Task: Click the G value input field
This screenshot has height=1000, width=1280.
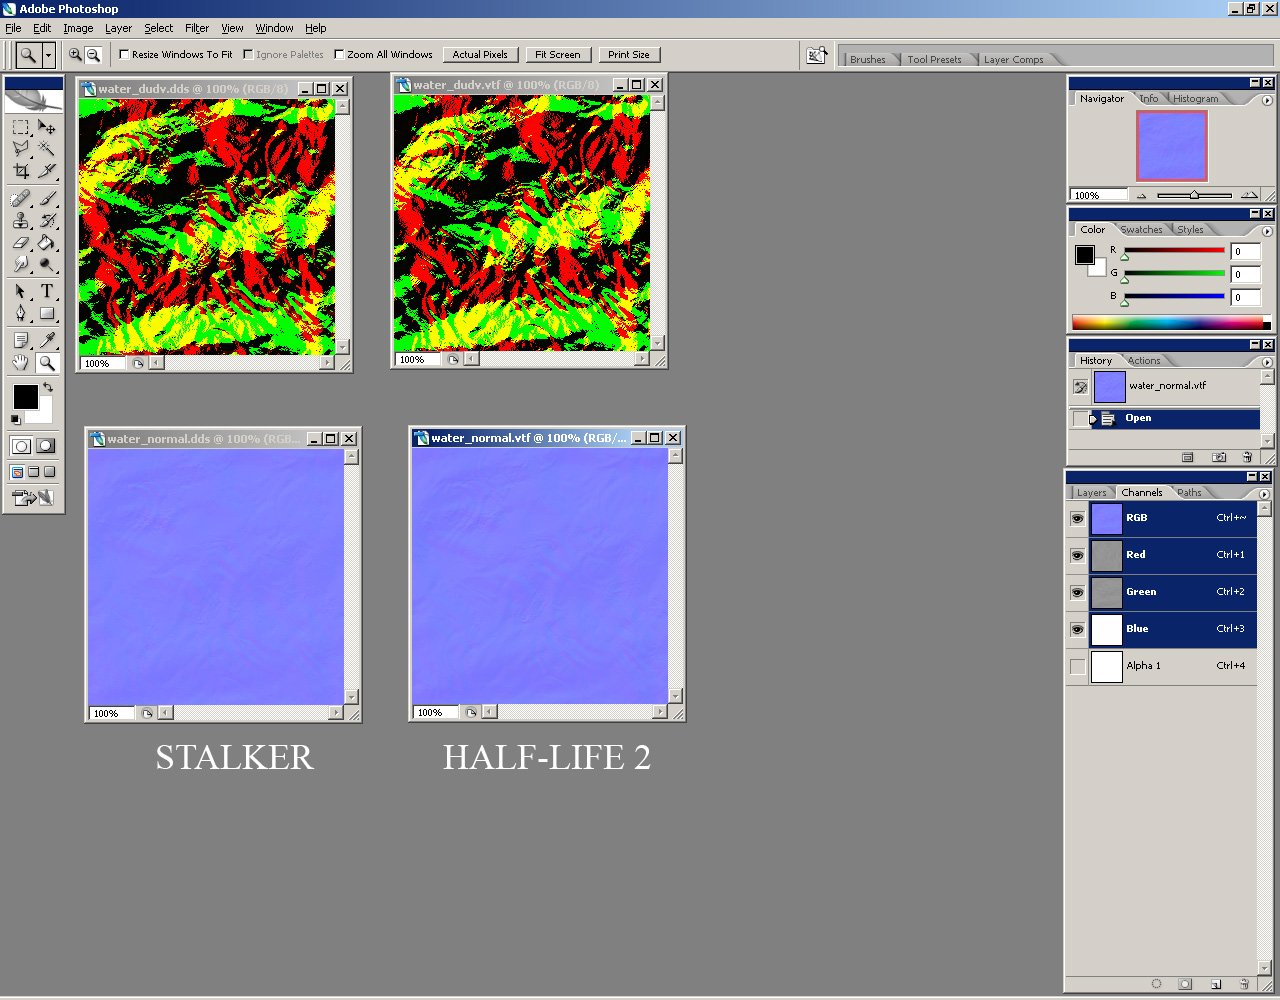Action: [x=1246, y=275]
